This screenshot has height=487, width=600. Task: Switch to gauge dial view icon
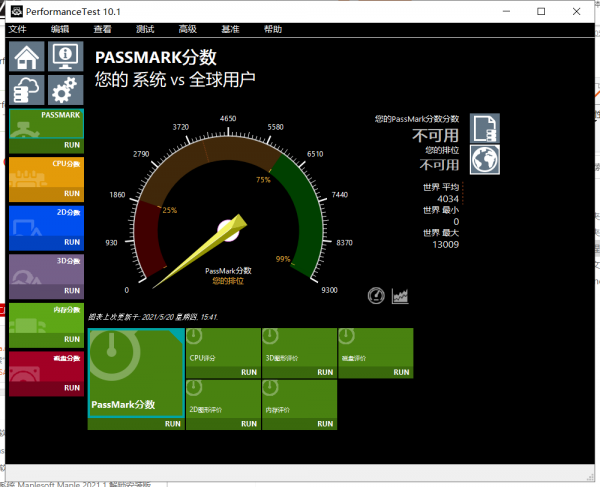tap(376, 296)
